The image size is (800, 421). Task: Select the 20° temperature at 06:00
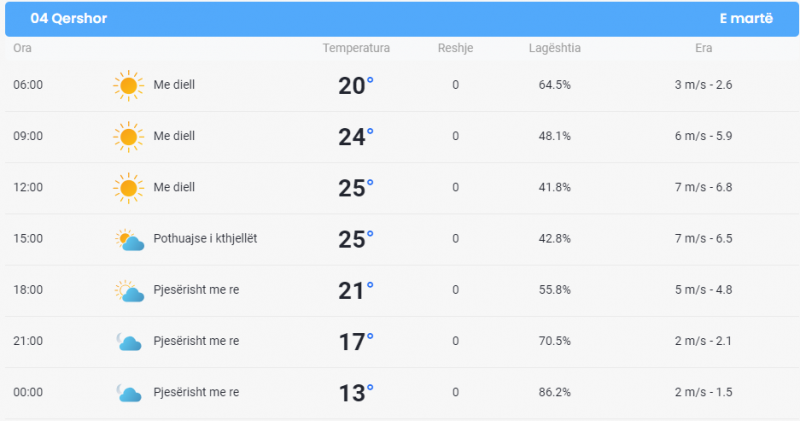click(356, 86)
